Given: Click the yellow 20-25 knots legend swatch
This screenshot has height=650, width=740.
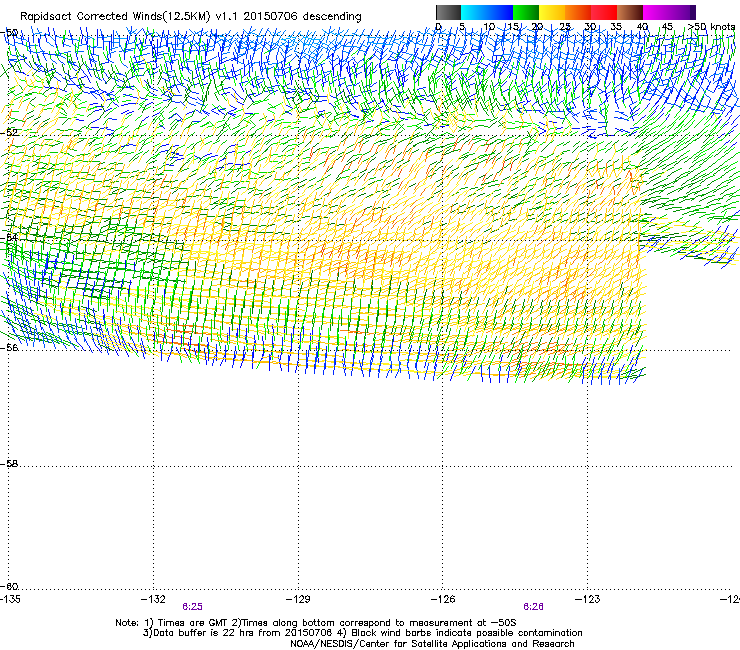Looking at the screenshot, I should click(x=552, y=12).
